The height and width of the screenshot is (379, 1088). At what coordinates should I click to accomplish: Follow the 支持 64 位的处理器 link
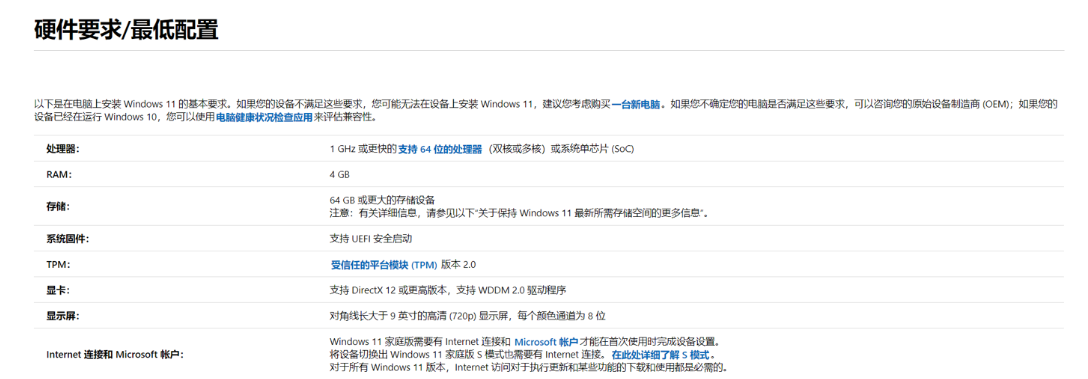pyautogui.click(x=440, y=149)
